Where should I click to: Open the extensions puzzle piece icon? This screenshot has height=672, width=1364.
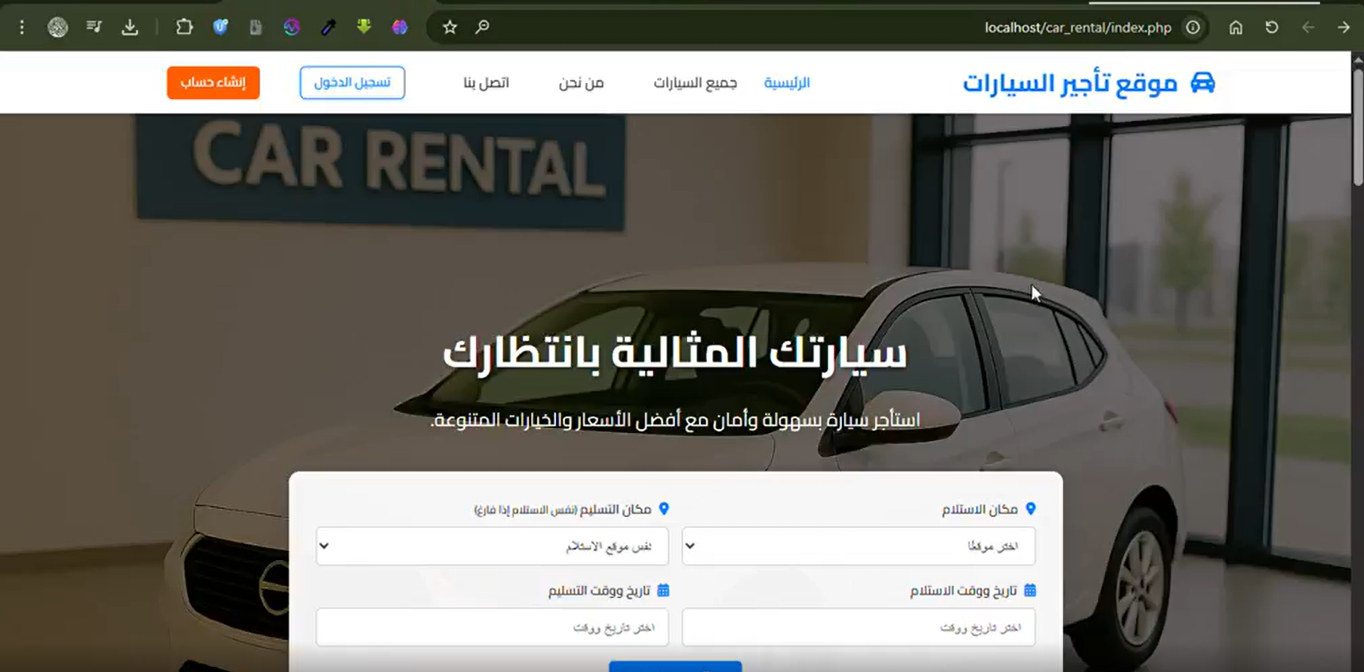click(x=184, y=27)
